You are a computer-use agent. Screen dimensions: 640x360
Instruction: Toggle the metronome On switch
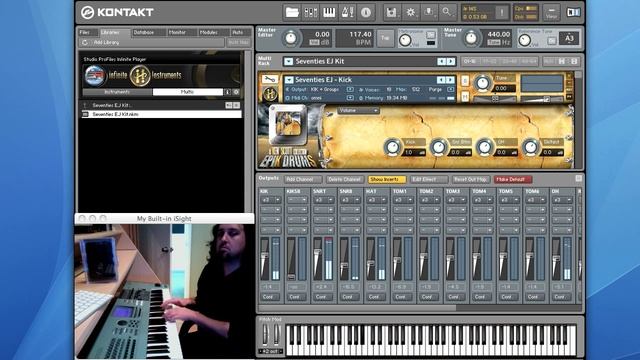pyautogui.click(x=431, y=35)
